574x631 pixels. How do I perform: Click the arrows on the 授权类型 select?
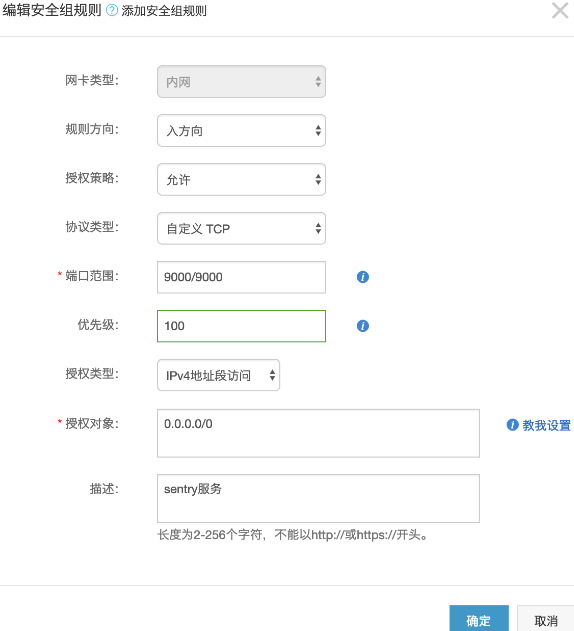coord(272,375)
